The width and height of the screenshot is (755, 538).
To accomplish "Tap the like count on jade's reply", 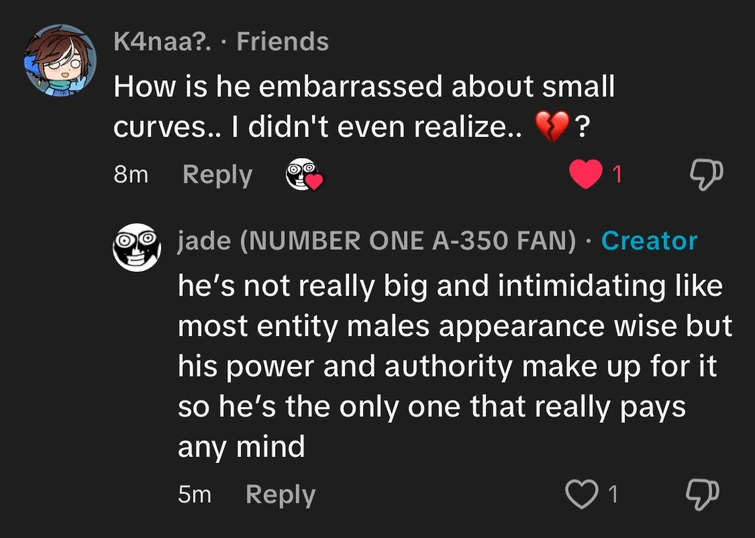I will 613,494.
